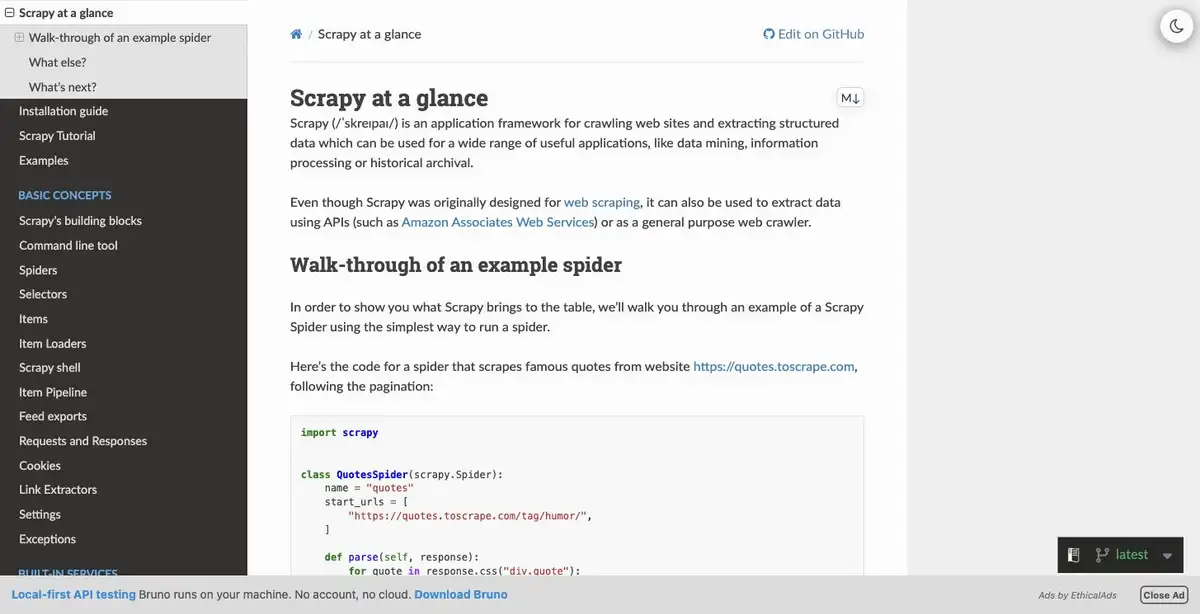The height and width of the screenshot is (614, 1200).
Task: Click the Markdown copy button beside the title
Action: coord(851,98)
